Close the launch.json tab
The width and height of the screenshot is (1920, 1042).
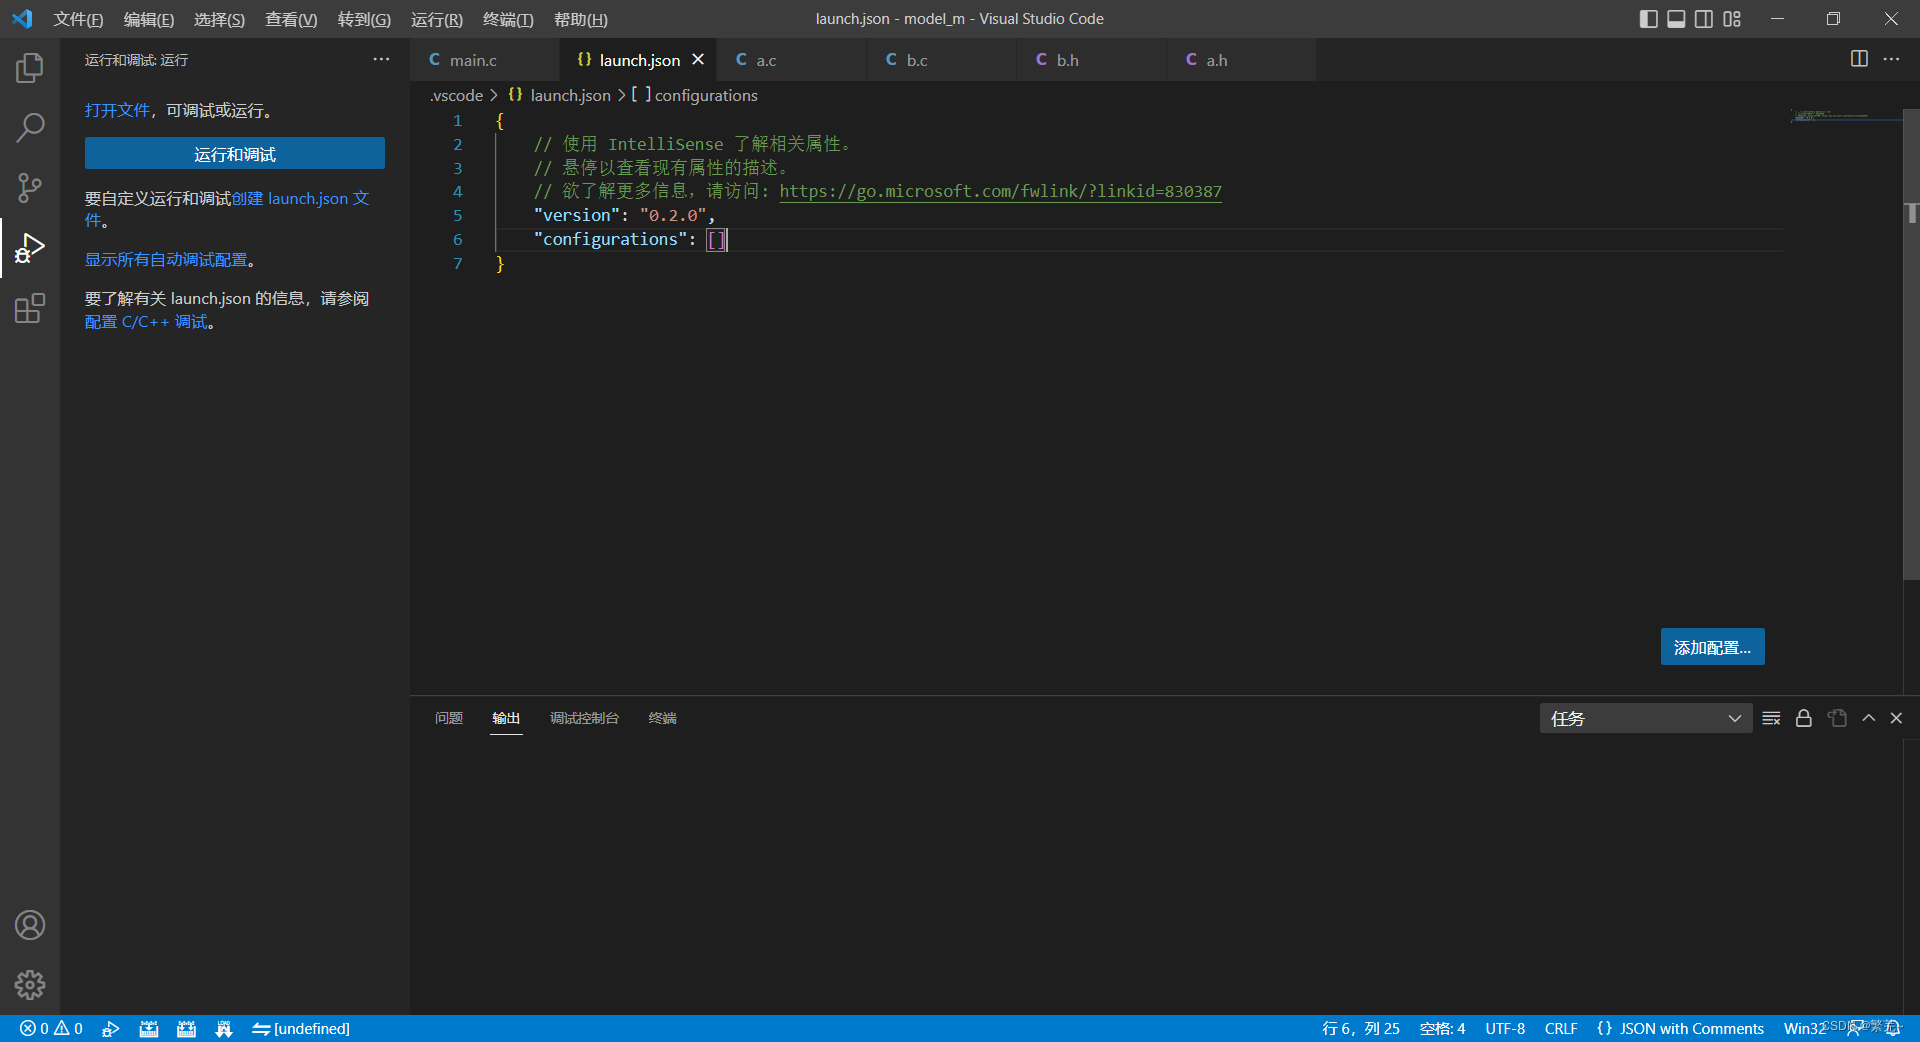(x=698, y=60)
